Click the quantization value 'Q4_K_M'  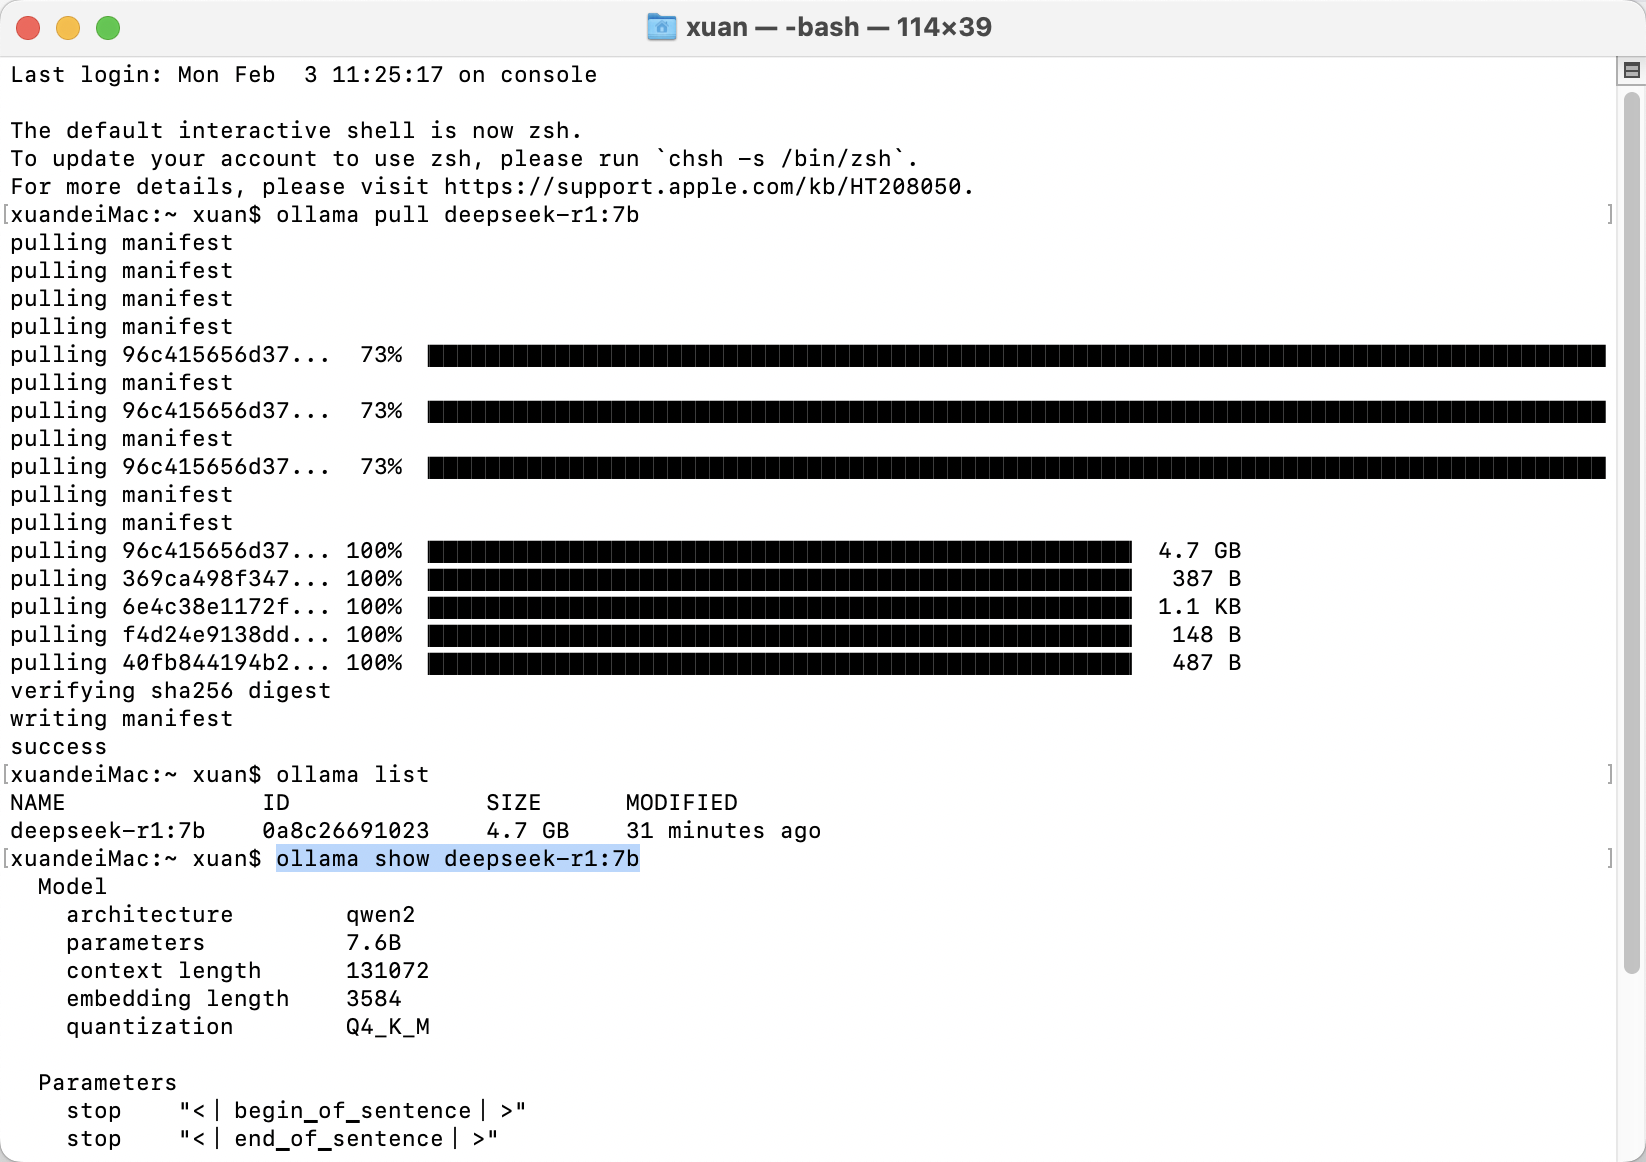388,1027
